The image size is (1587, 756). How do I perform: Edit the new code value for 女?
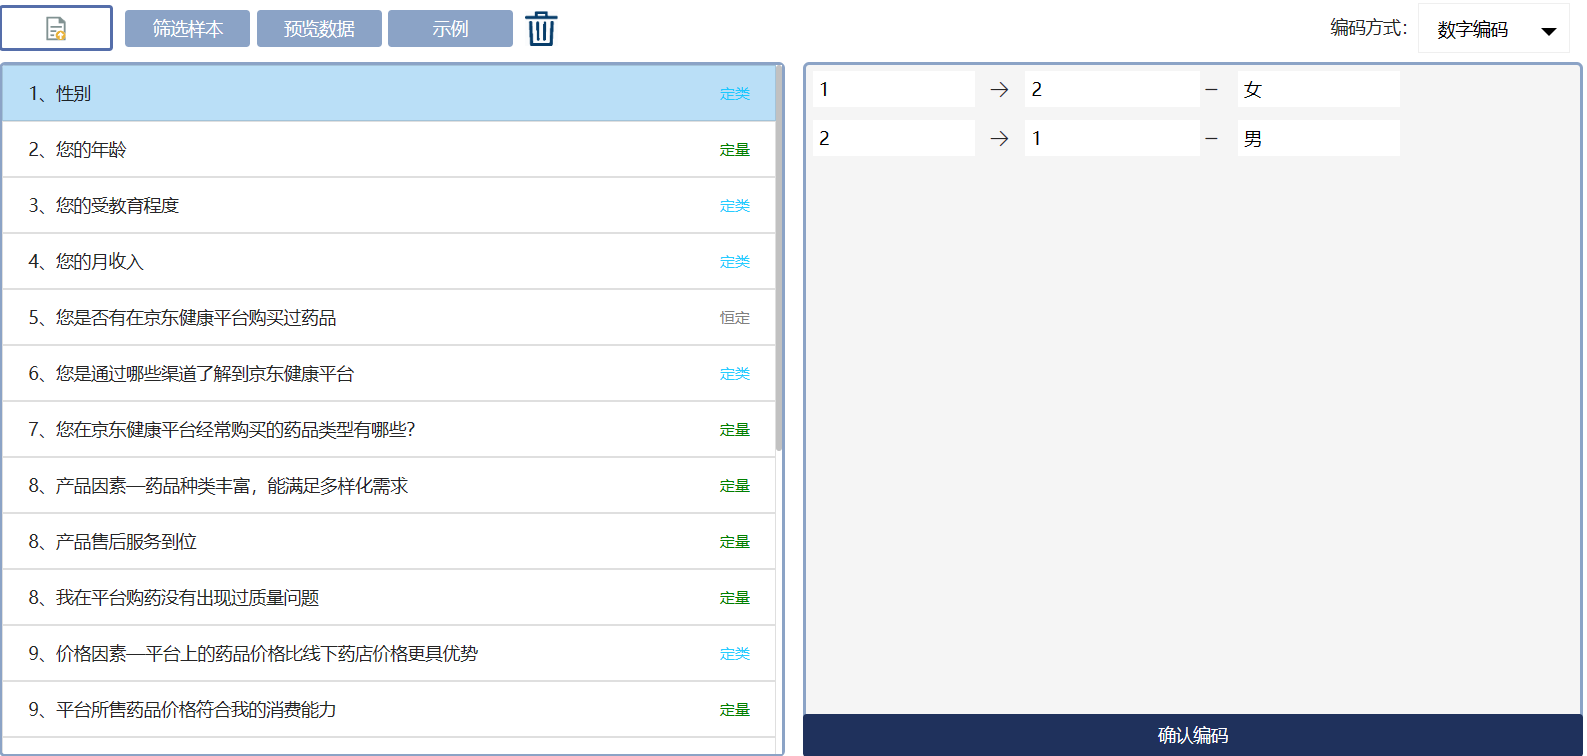pos(1111,90)
